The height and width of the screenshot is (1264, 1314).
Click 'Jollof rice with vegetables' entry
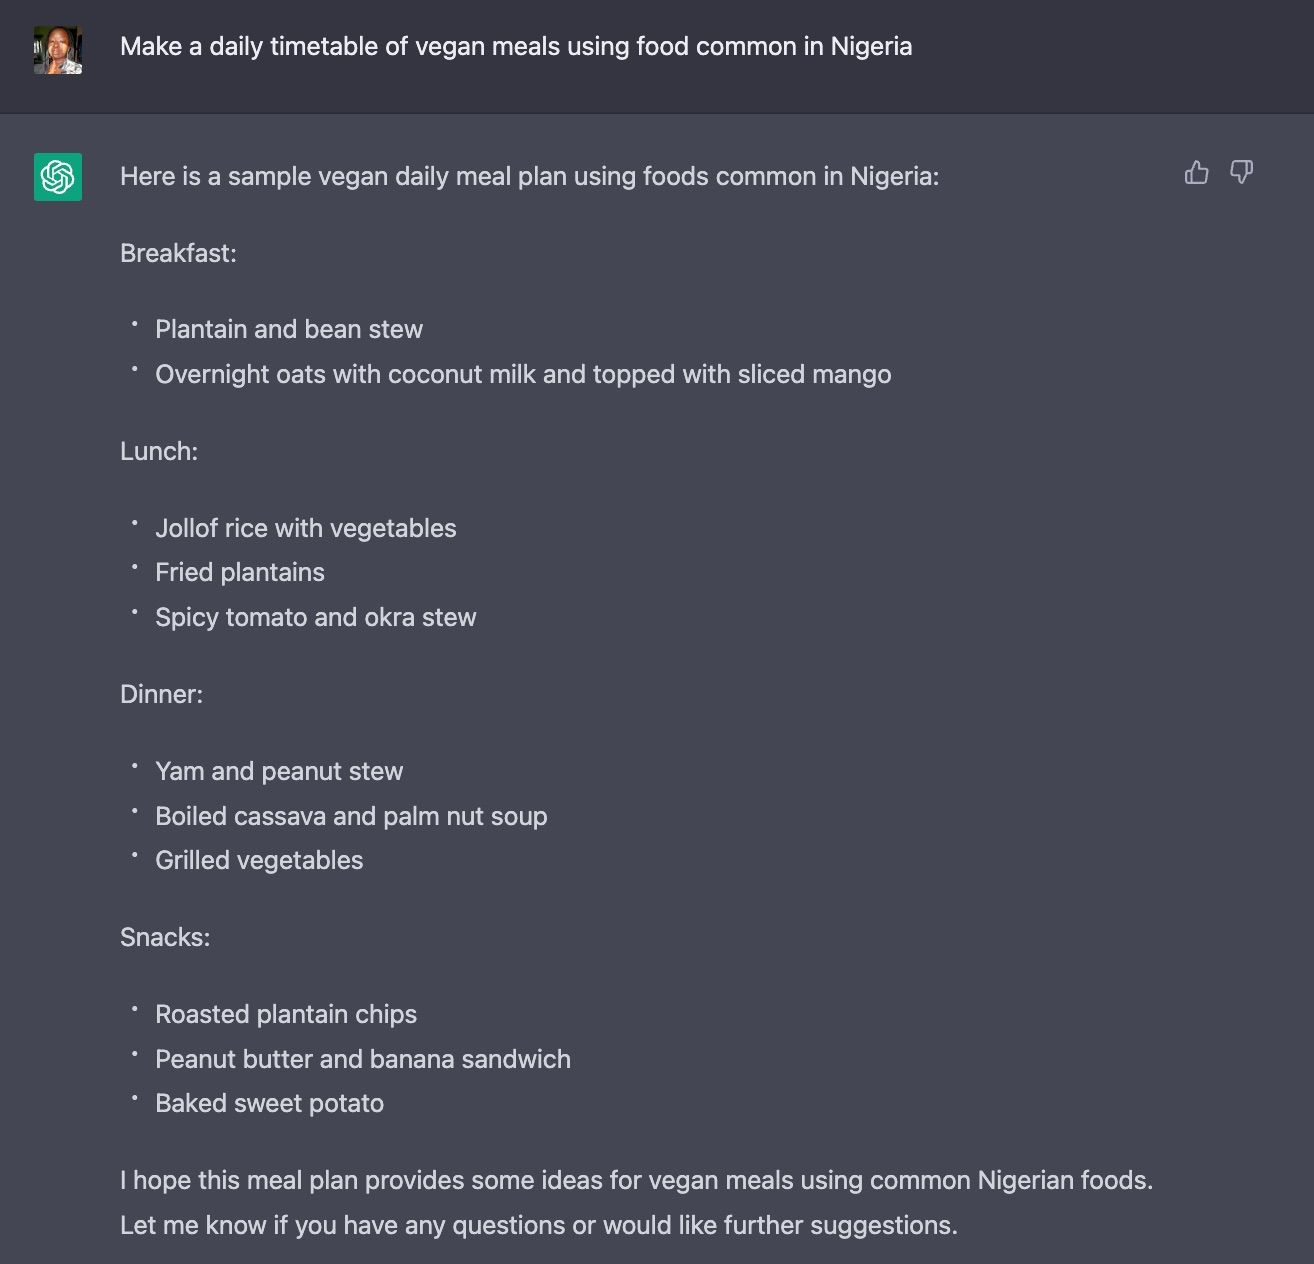(x=306, y=528)
